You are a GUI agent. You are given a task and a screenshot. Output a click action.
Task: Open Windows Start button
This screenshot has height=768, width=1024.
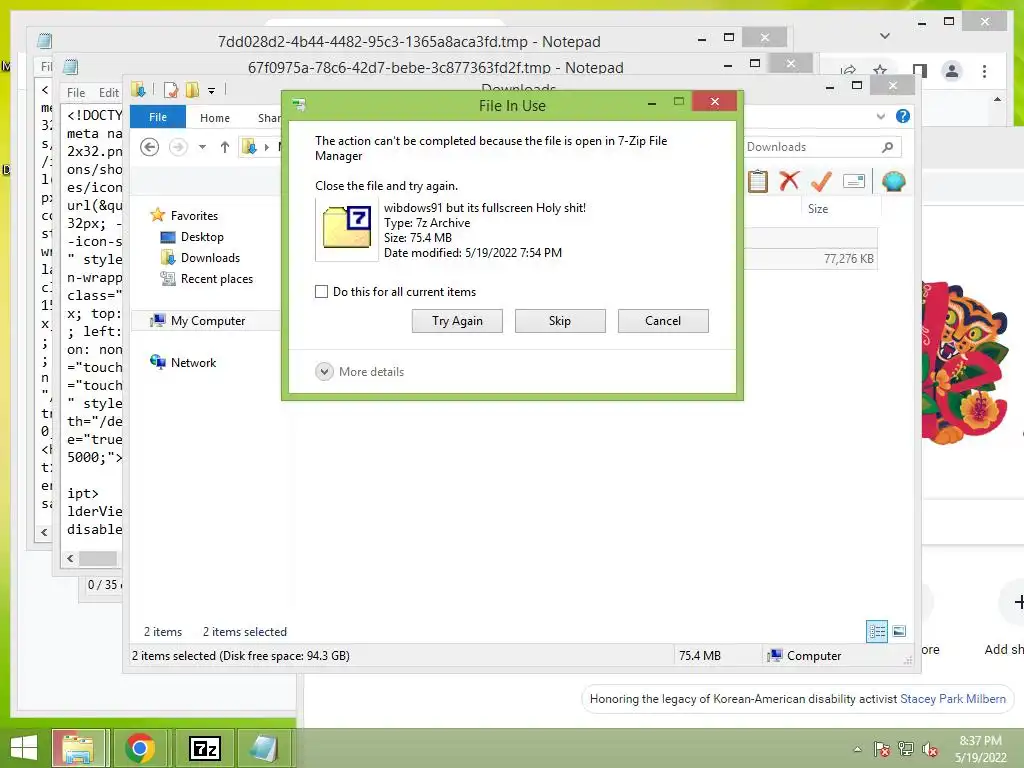click(x=24, y=748)
